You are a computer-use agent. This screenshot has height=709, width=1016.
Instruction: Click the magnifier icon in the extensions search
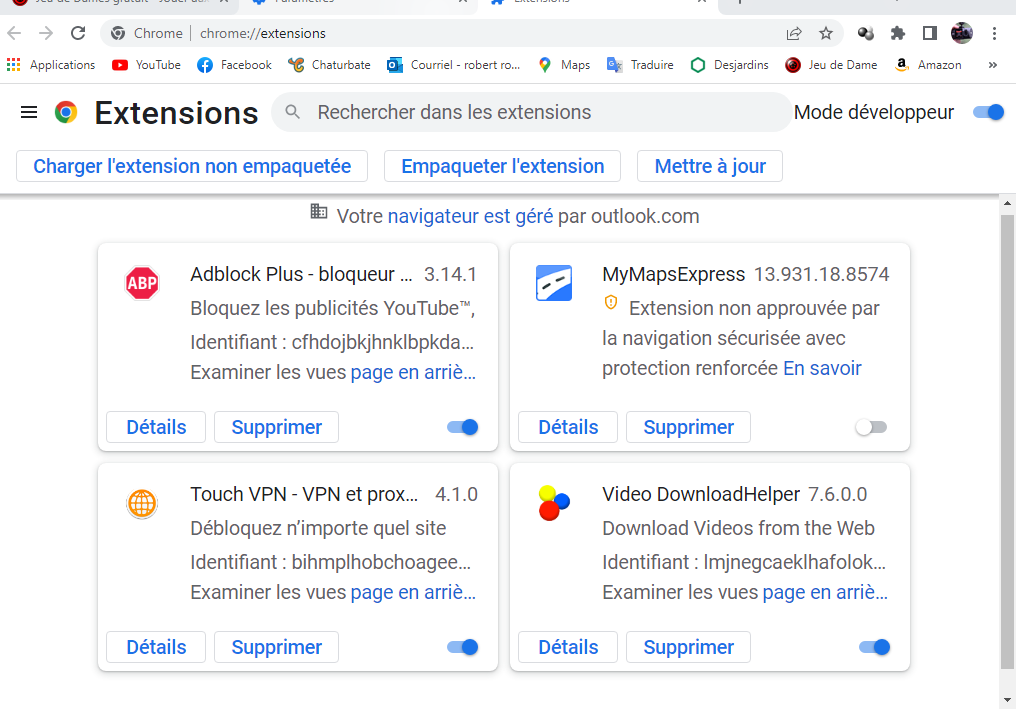293,112
